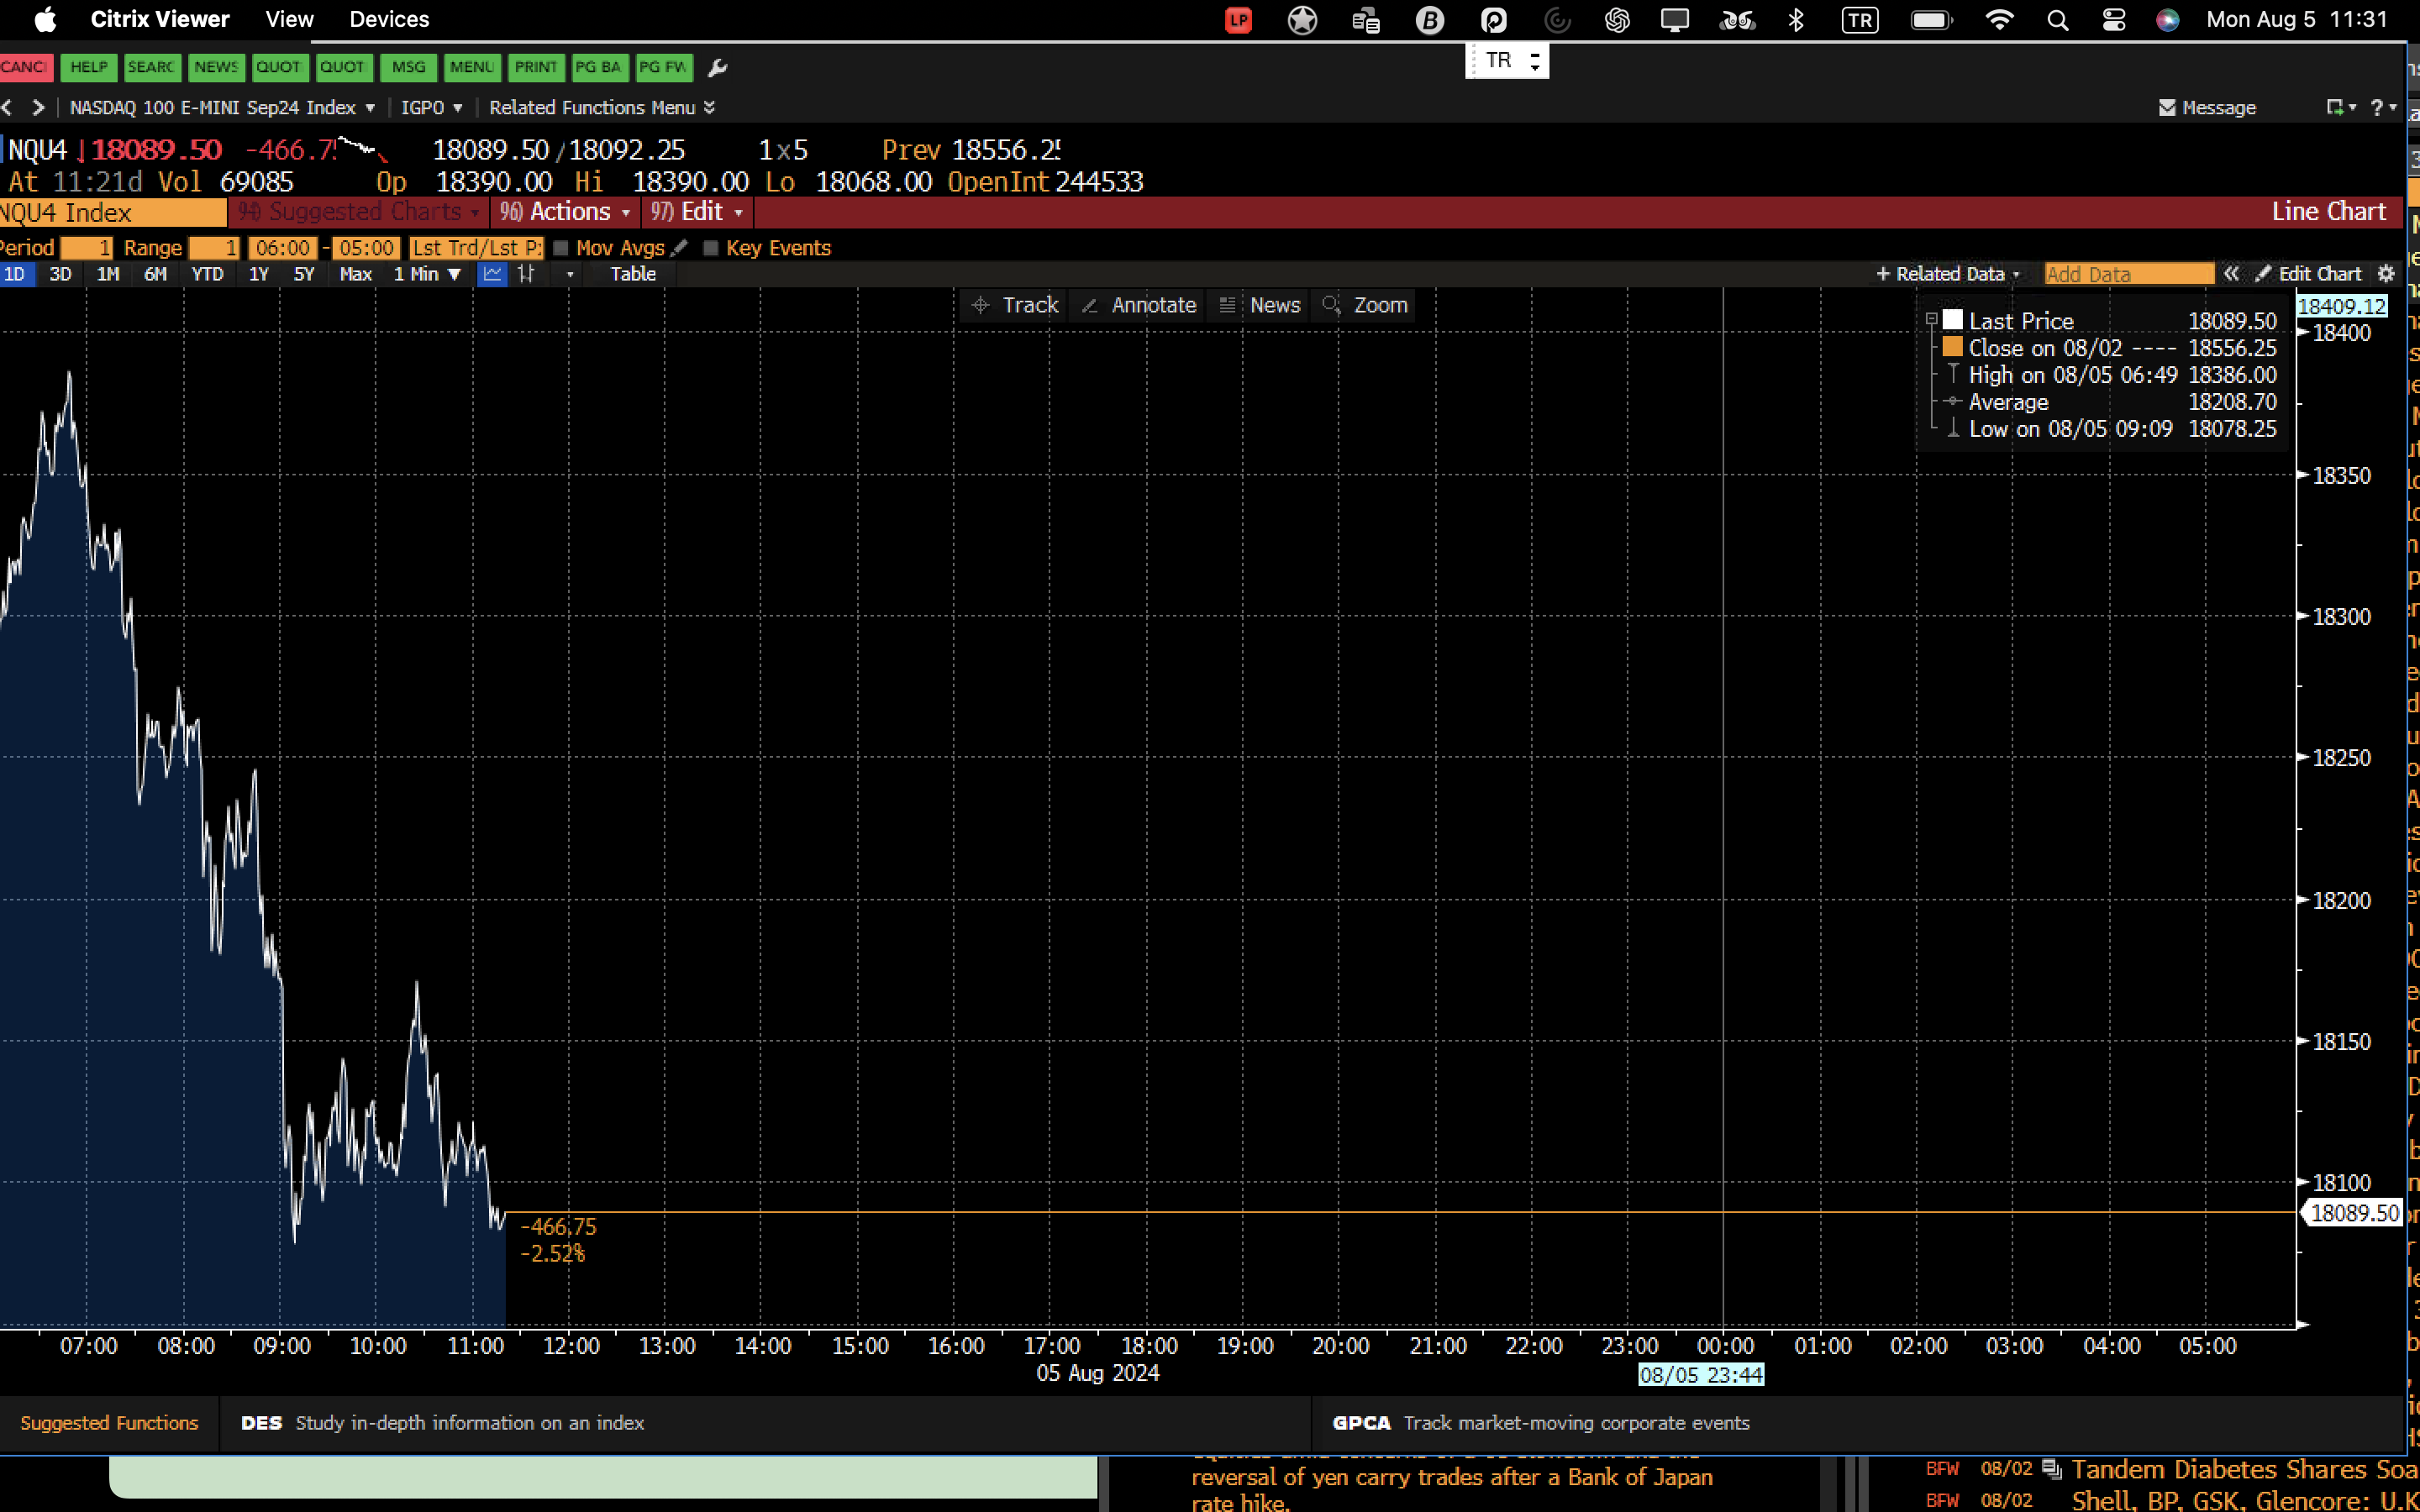The width and height of the screenshot is (2420, 1512).
Task: Go forward with the right arrow navigation
Action: pos(38,107)
